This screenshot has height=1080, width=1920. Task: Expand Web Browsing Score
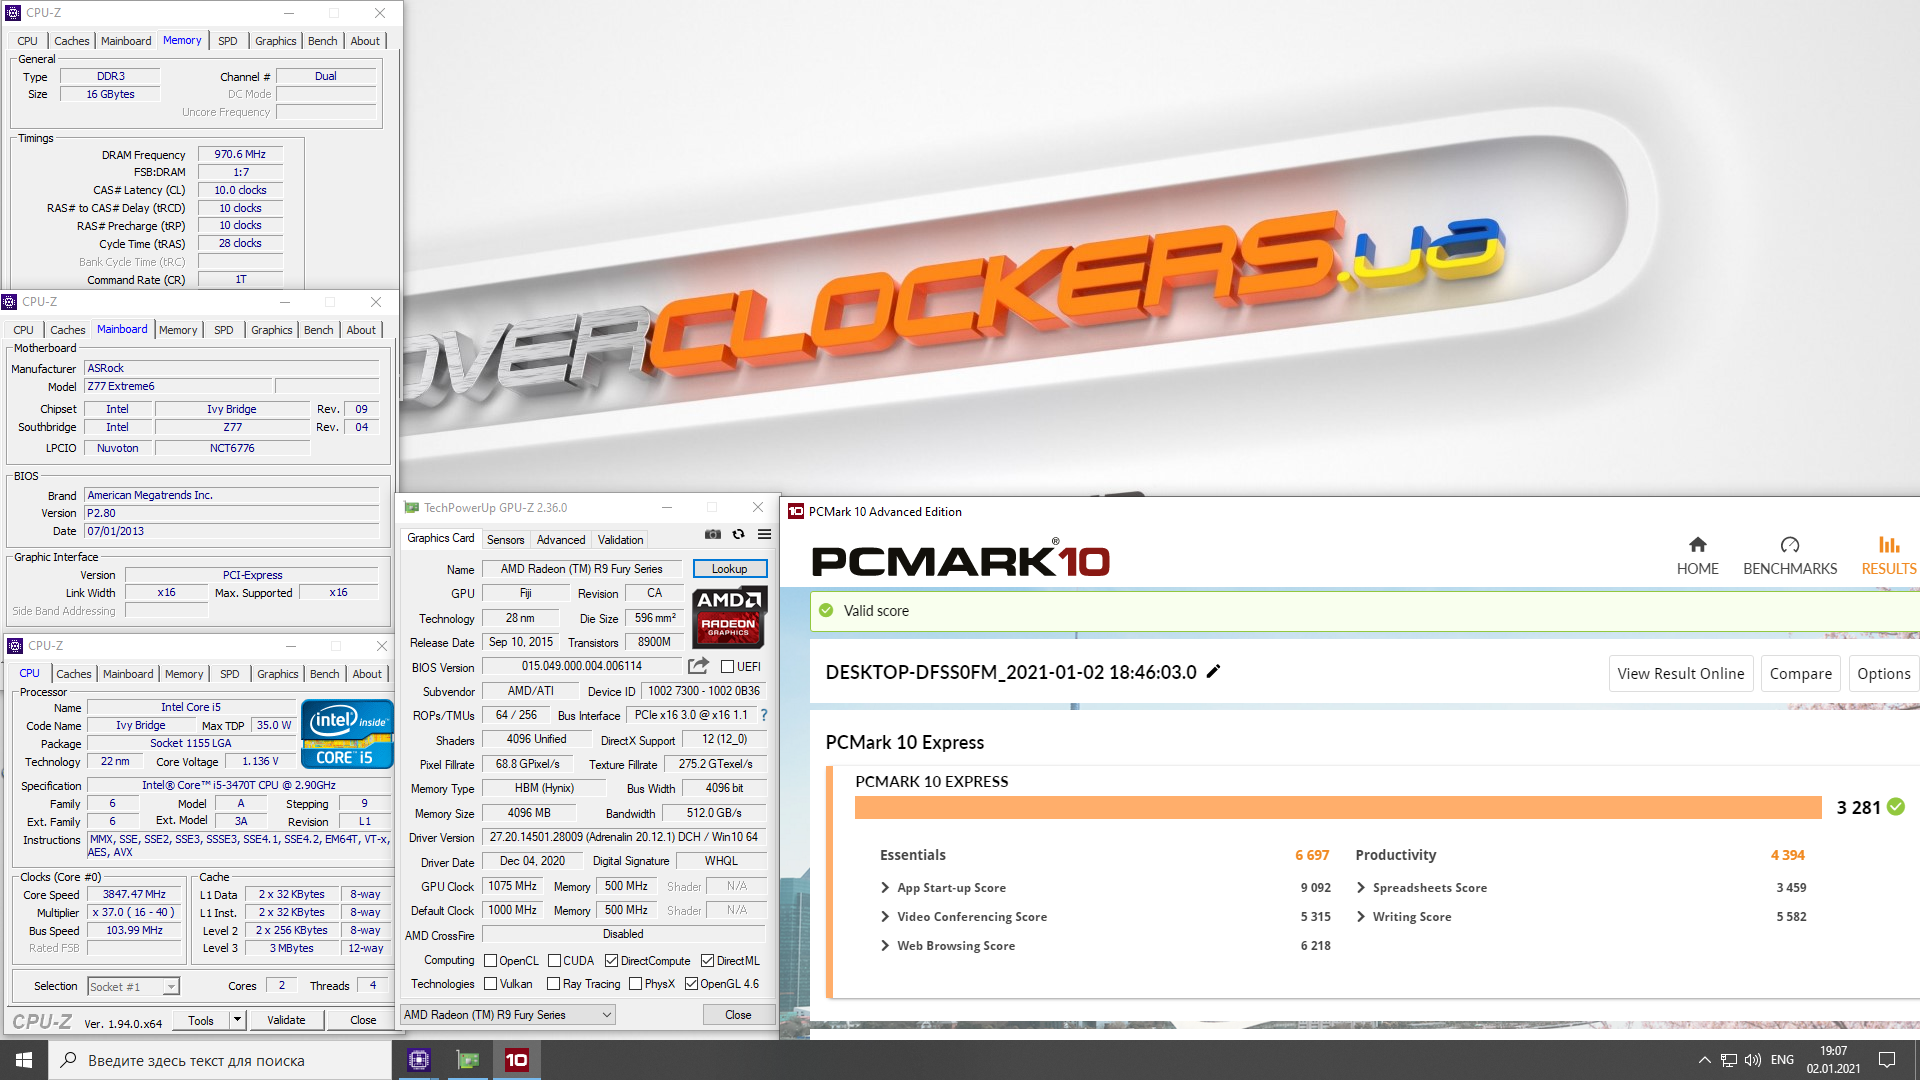[885, 946]
